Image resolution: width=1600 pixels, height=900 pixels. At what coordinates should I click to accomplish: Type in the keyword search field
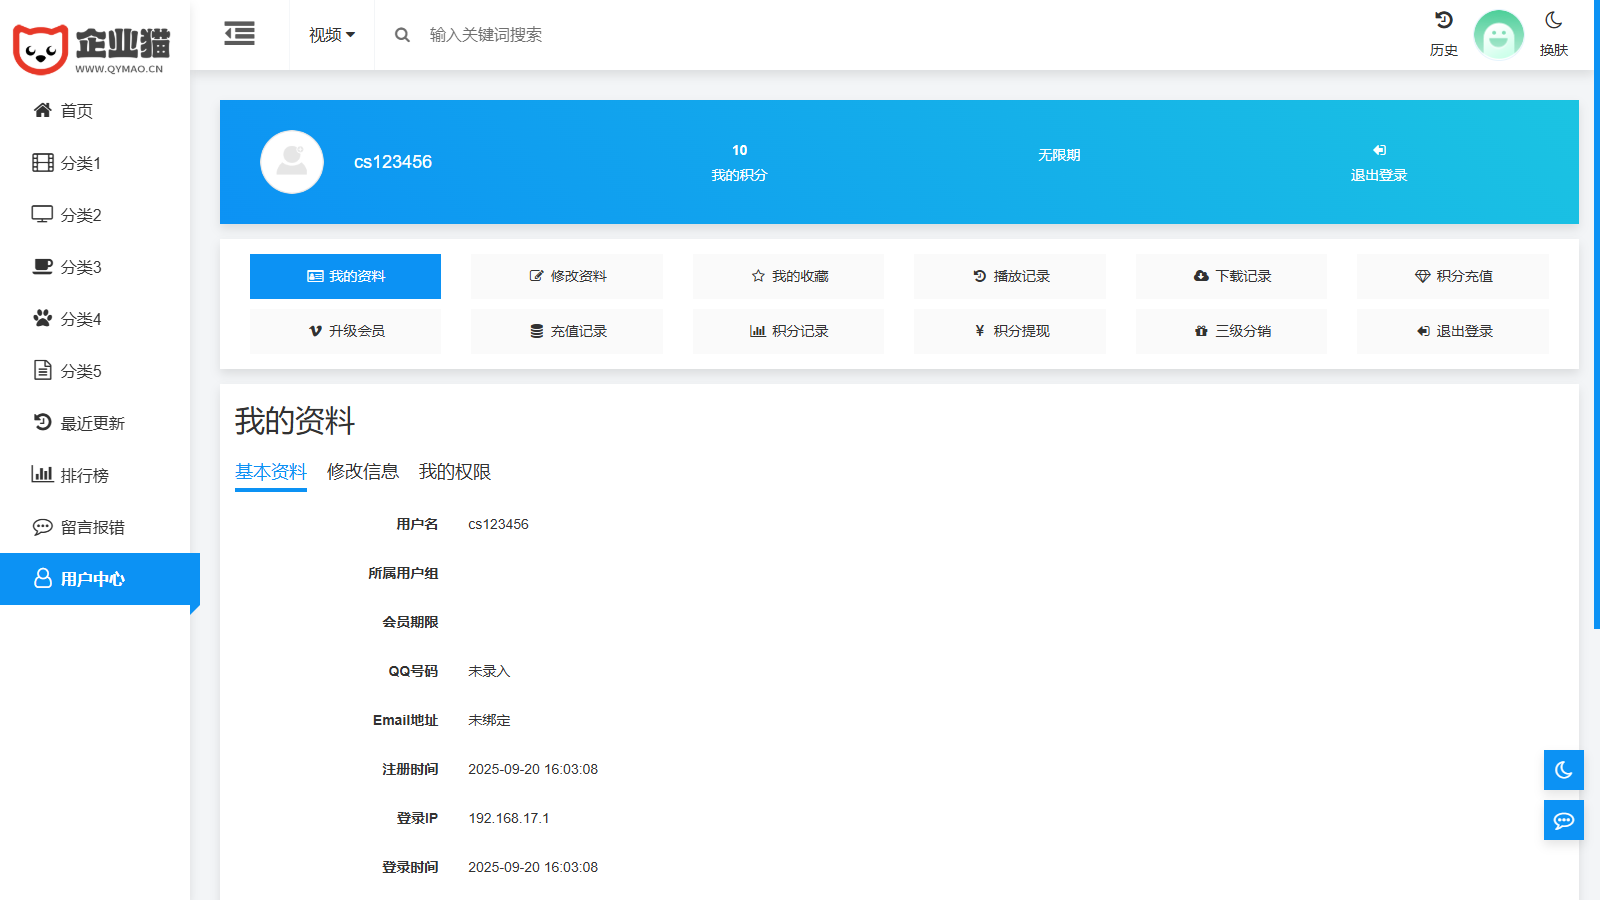600,35
